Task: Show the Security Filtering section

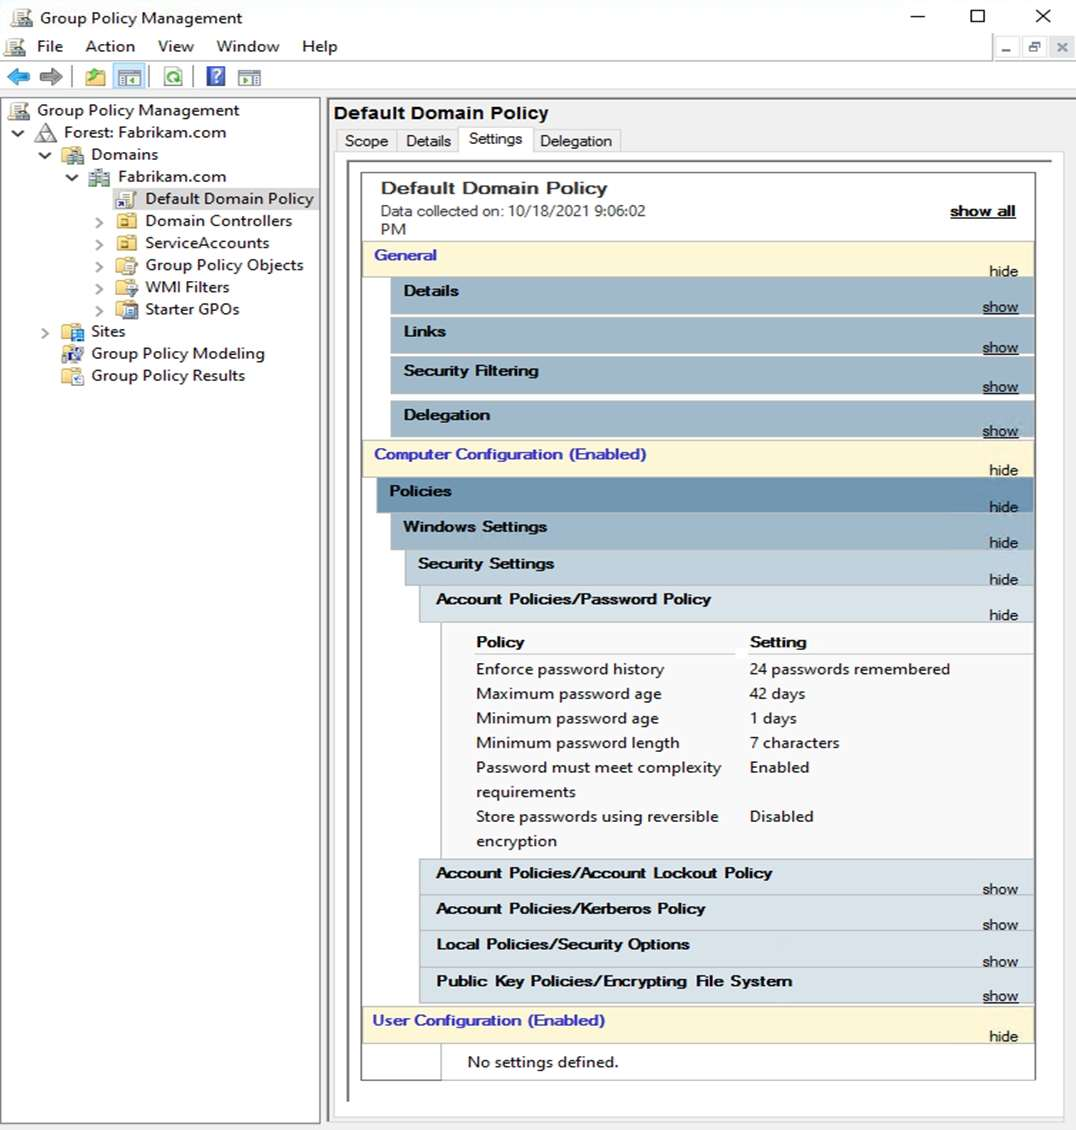Action: pyautogui.click(x=999, y=387)
